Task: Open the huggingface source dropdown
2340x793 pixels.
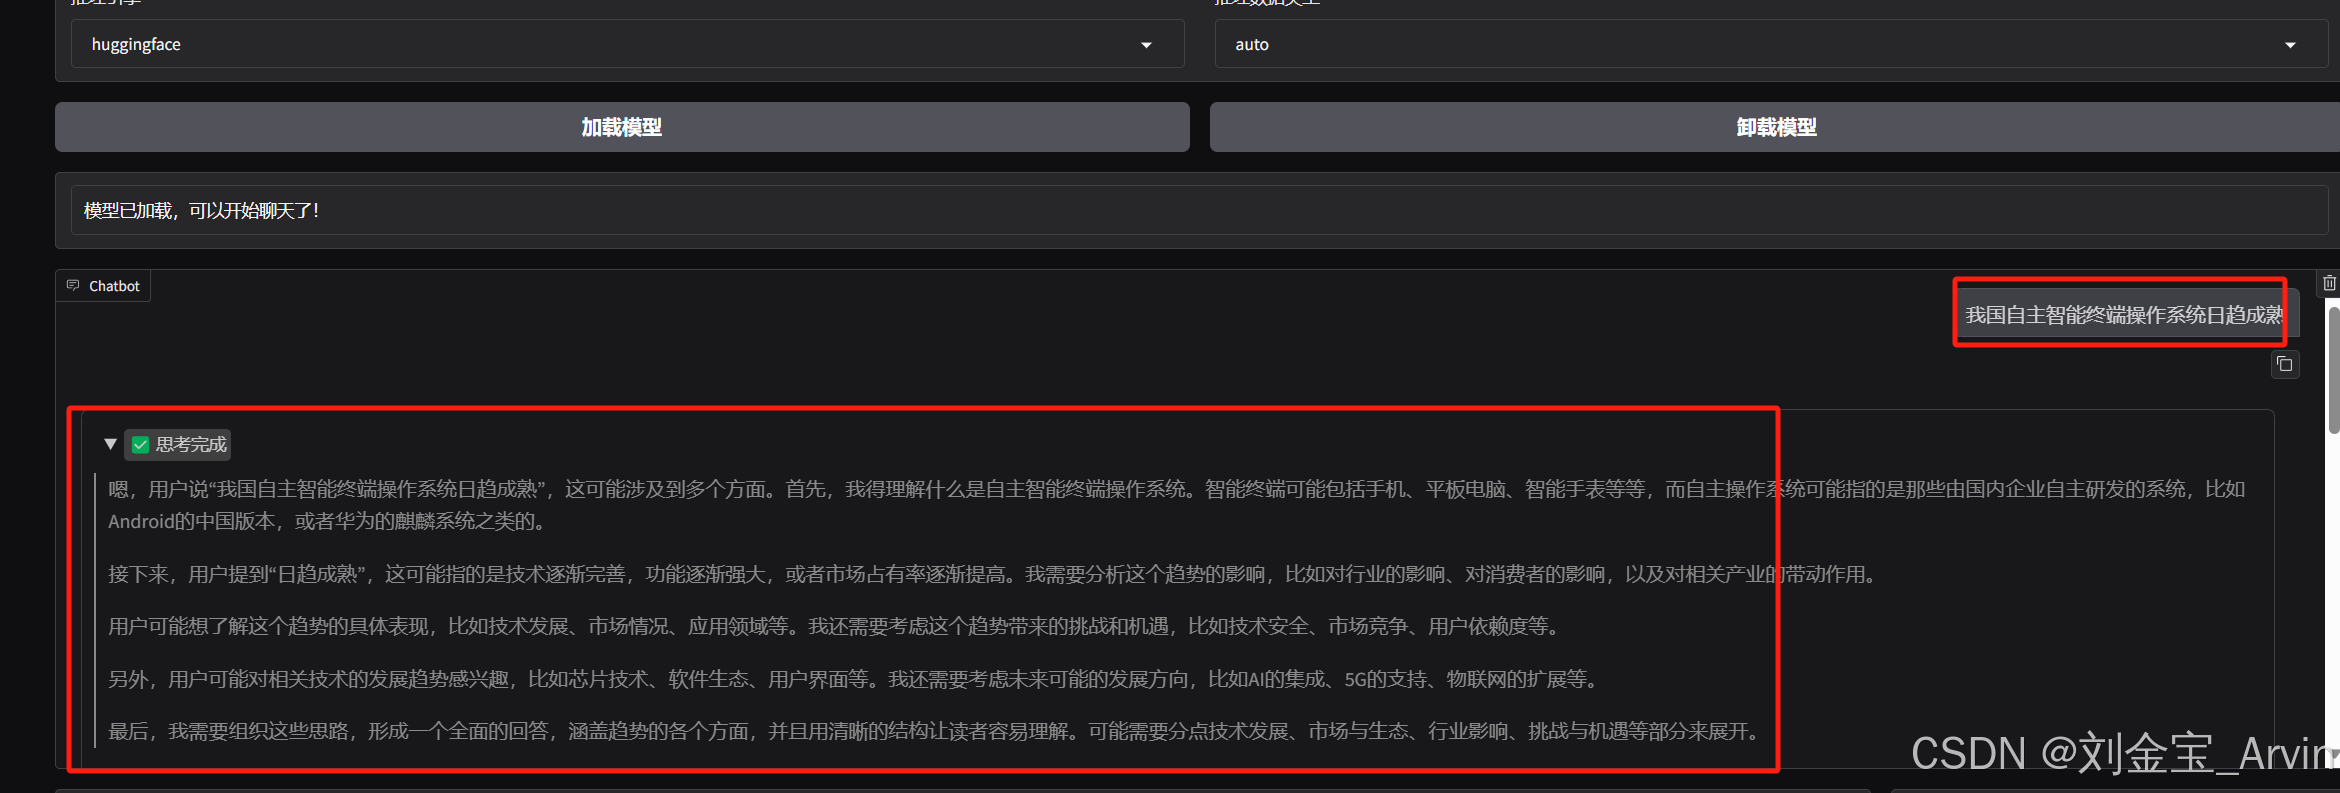Action: [627, 44]
